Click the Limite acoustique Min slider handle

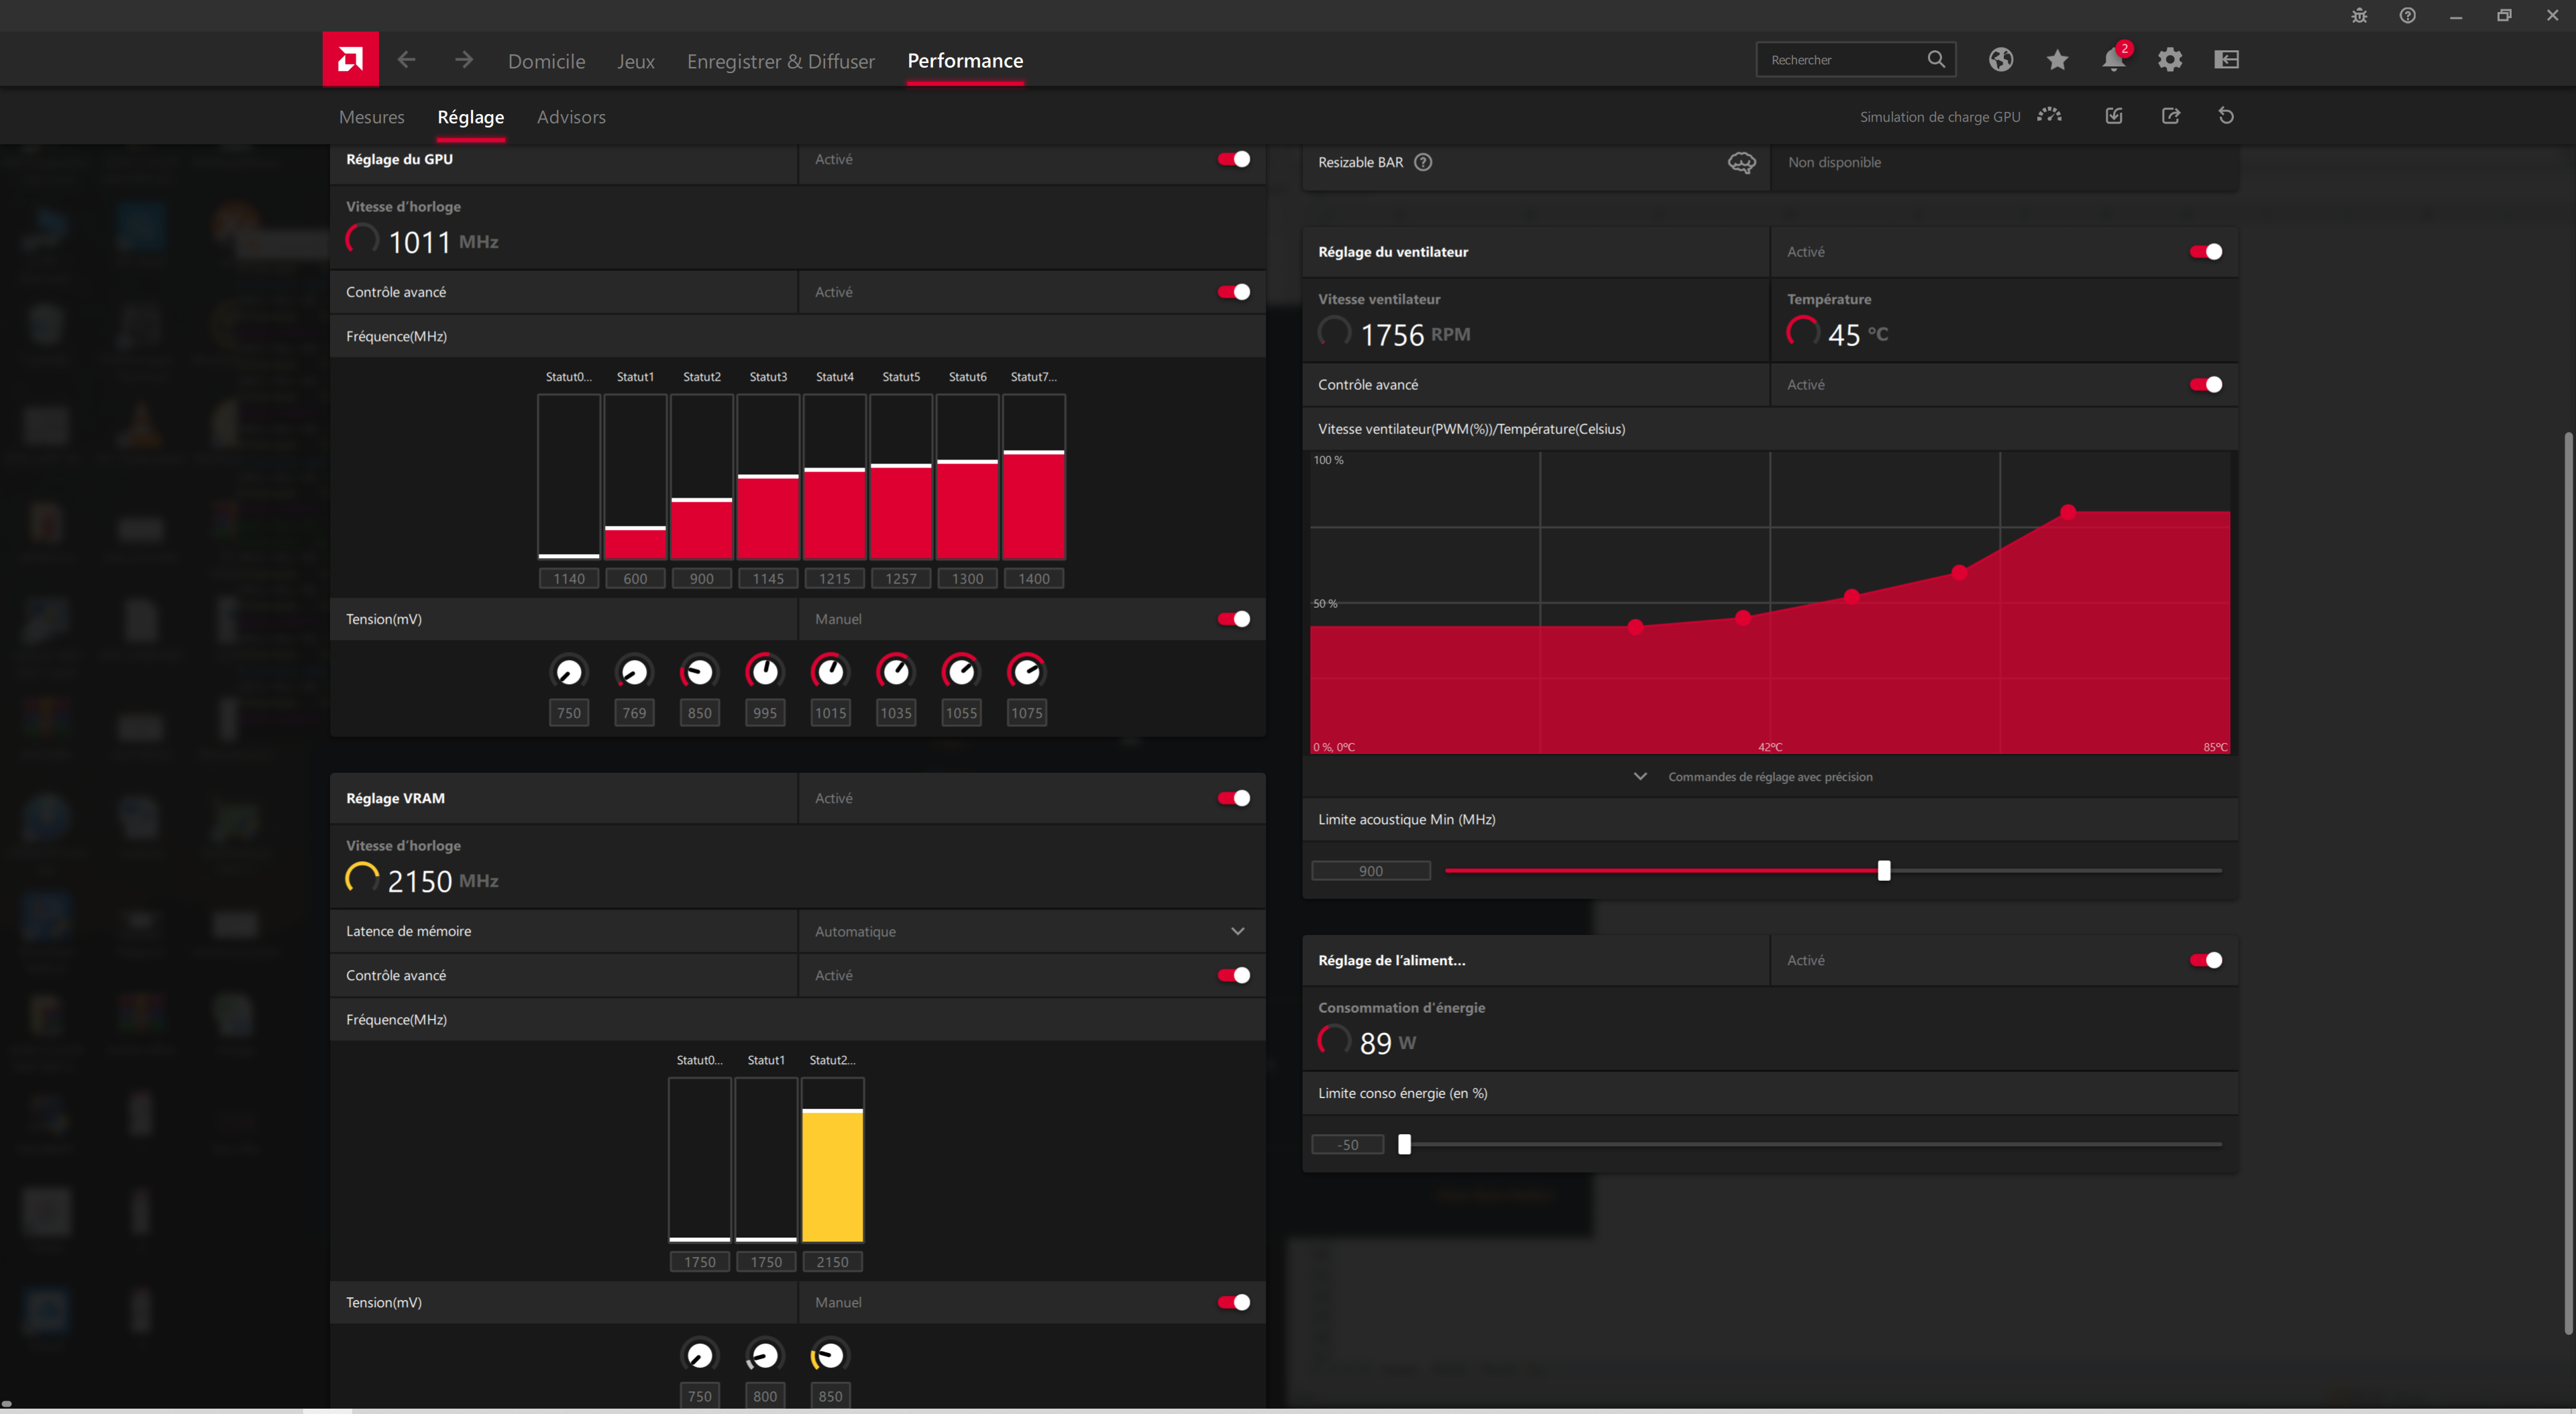click(1883, 871)
